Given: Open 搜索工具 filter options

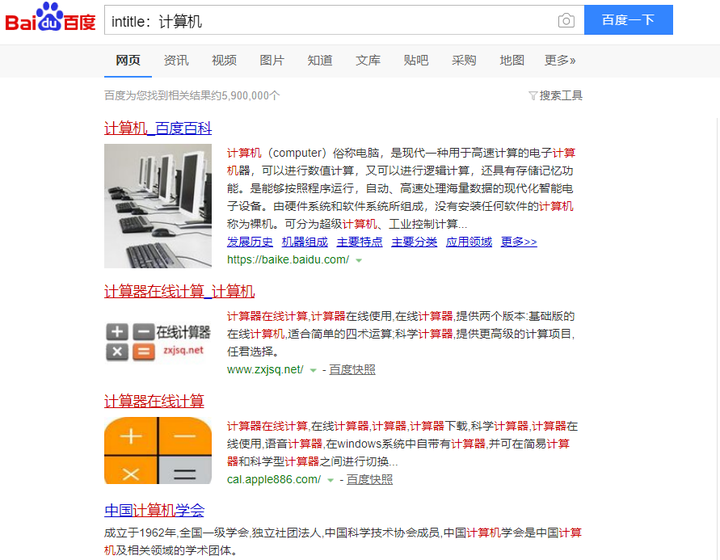Looking at the screenshot, I should click(556, 95).
